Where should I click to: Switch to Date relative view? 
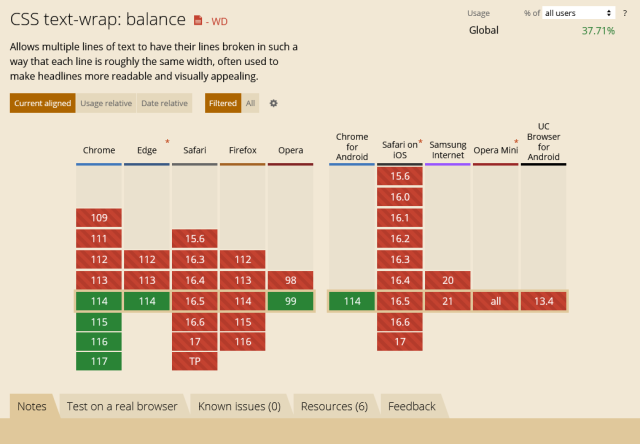coord(164,103)
